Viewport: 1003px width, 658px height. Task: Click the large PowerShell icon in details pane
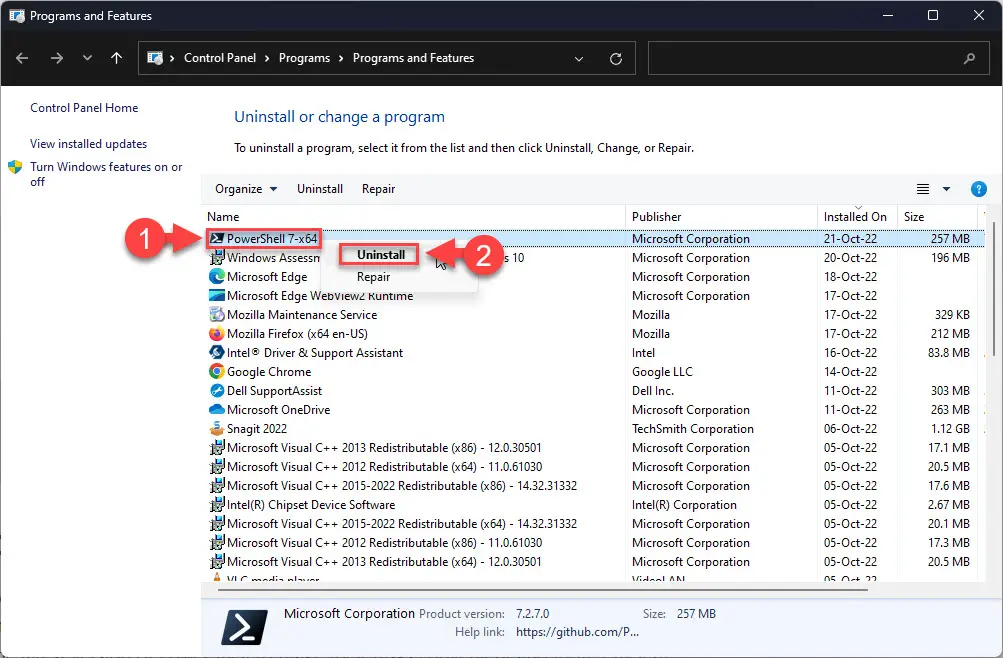[244, 627]
